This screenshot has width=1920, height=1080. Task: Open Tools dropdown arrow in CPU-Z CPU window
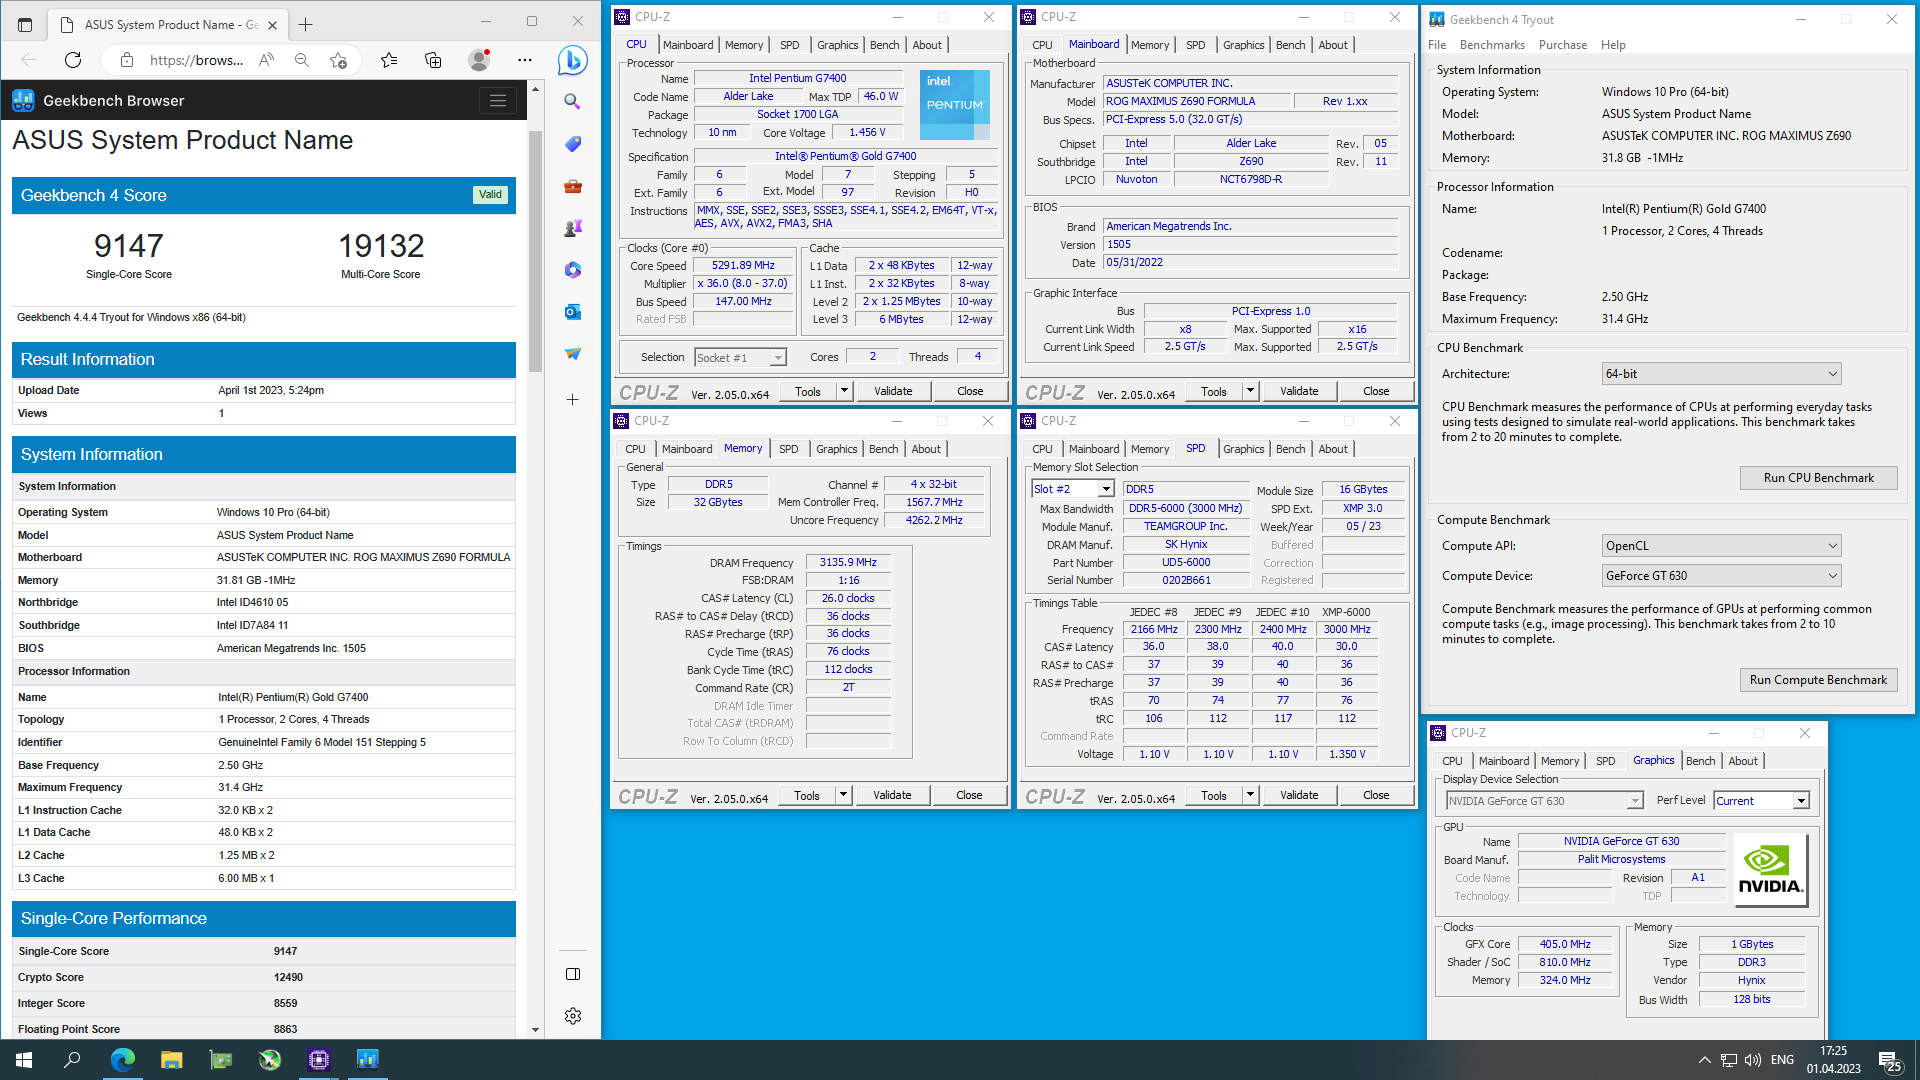(844, 391)
